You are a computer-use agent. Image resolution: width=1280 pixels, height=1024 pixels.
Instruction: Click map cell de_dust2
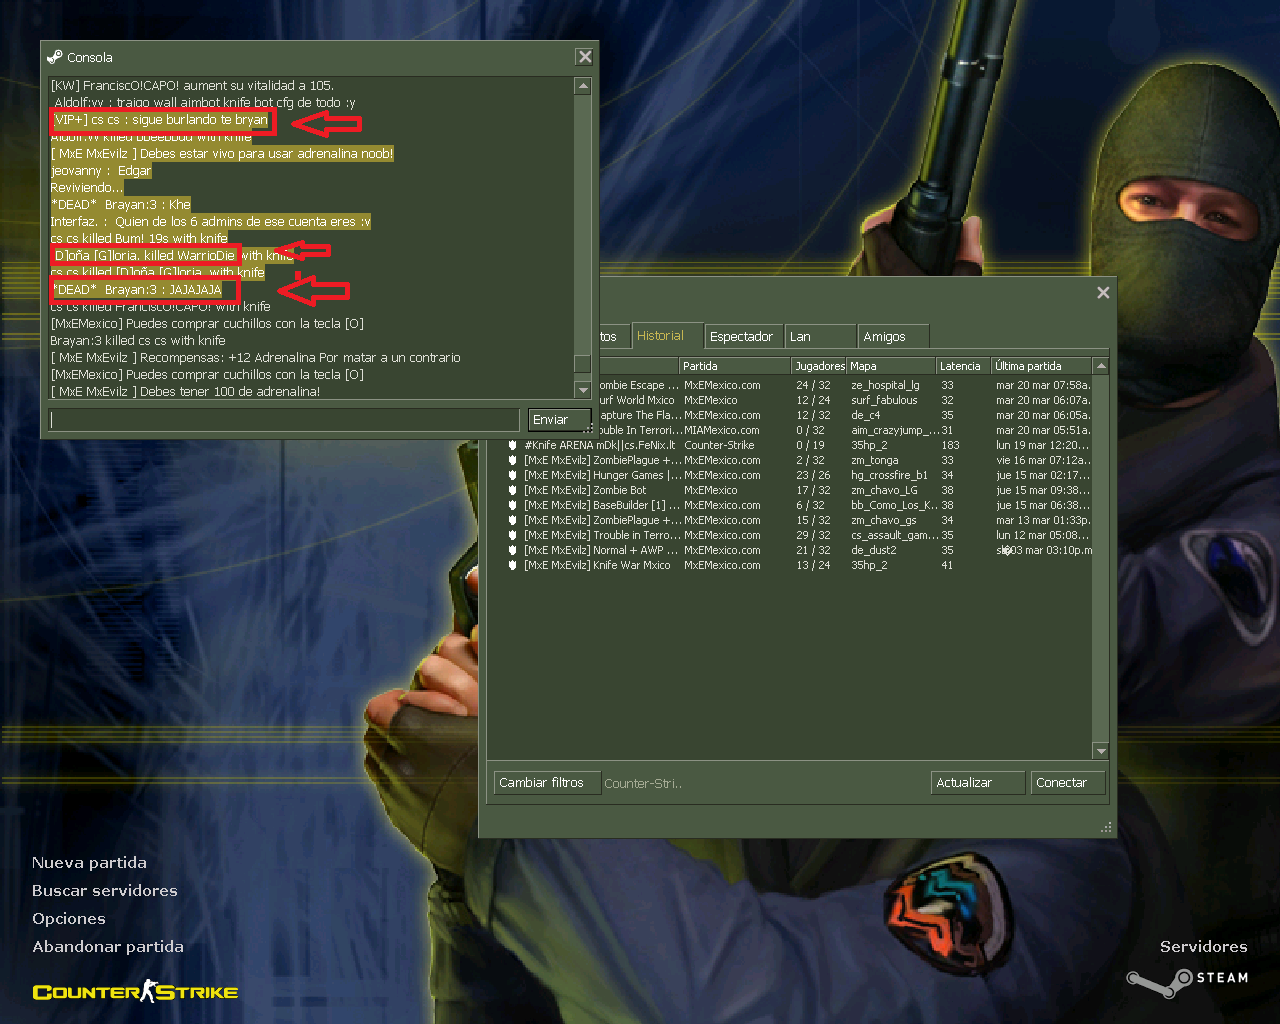873,550
